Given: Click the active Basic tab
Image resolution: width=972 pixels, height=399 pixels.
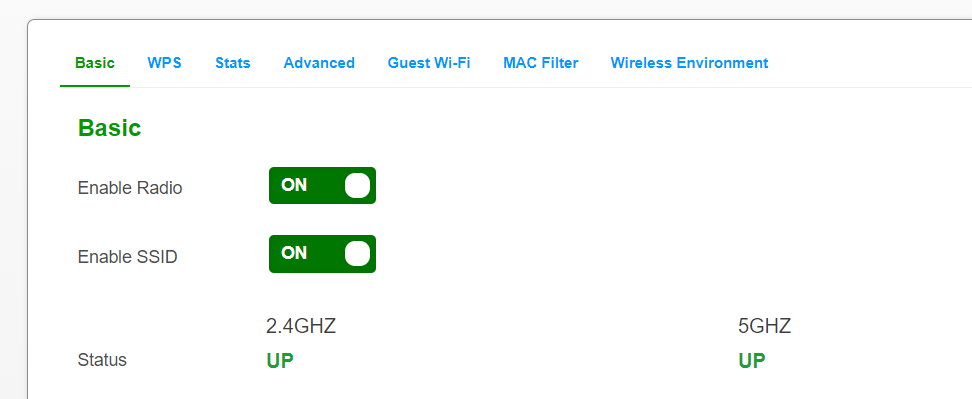Looking at the screenshot, I should (x=95, y=63).
